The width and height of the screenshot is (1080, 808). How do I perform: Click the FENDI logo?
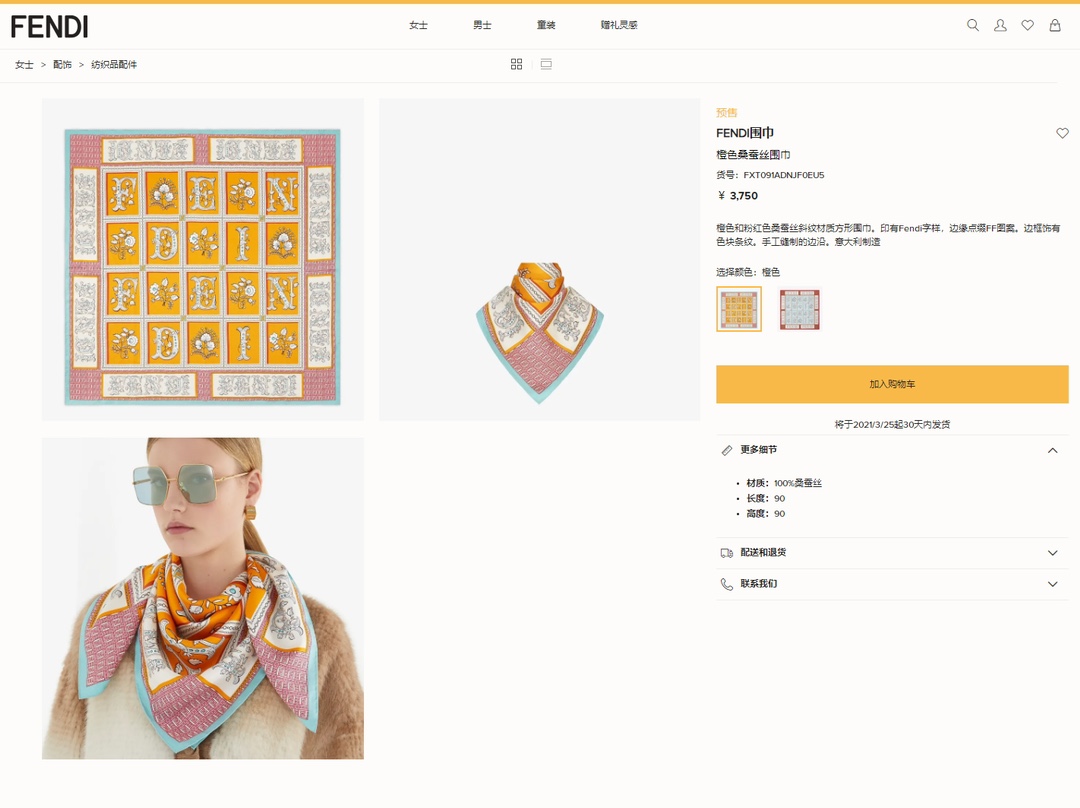[49, 26]
